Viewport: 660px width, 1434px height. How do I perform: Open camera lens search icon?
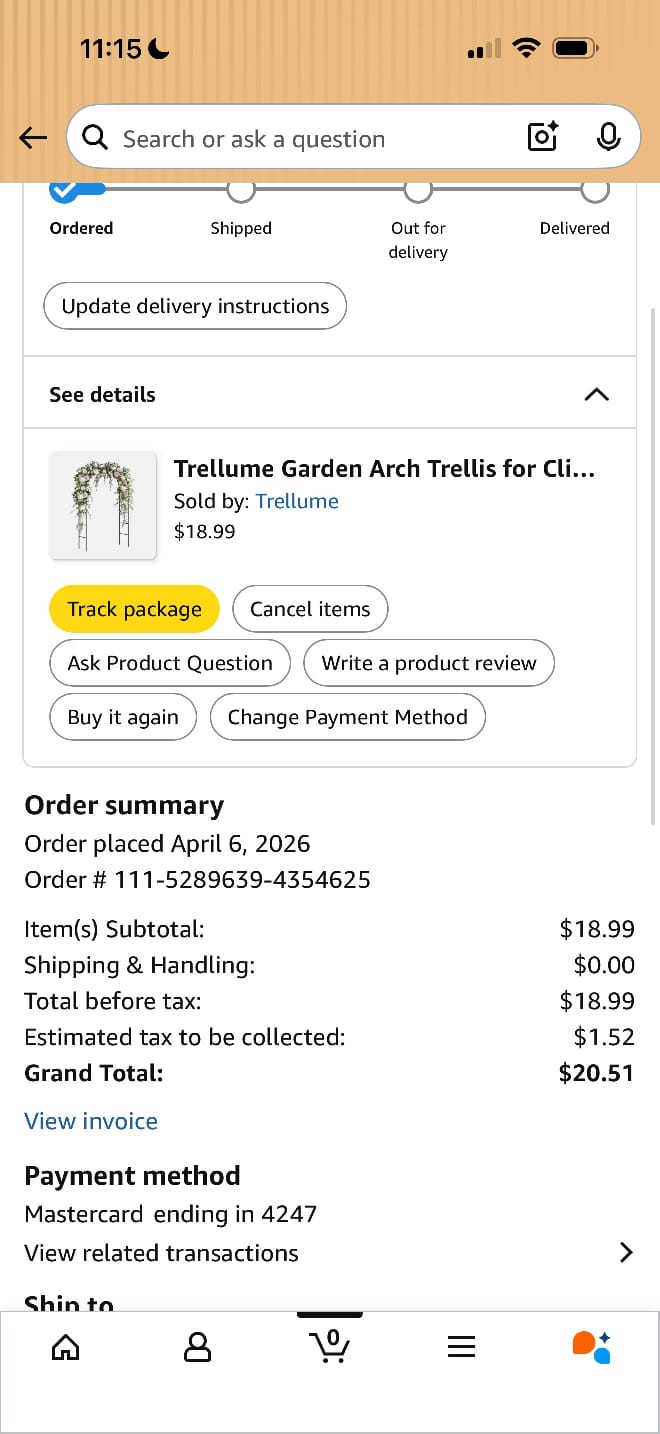542,137
